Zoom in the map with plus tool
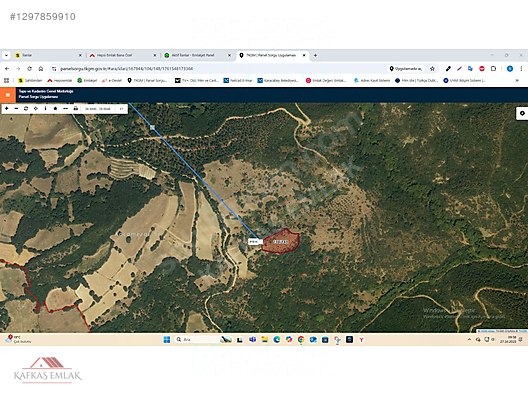 pyautogui.click(x=6, y=109)
